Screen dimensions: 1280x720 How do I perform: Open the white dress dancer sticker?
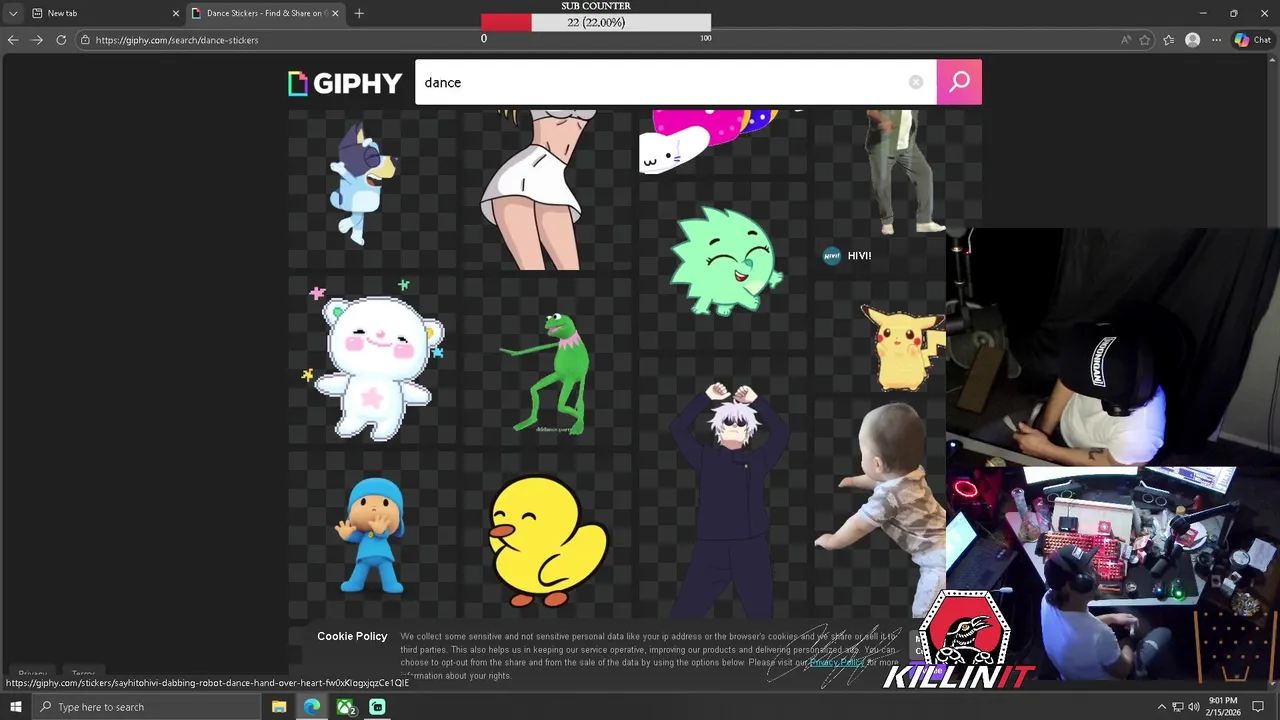click(x=547, y=190)
